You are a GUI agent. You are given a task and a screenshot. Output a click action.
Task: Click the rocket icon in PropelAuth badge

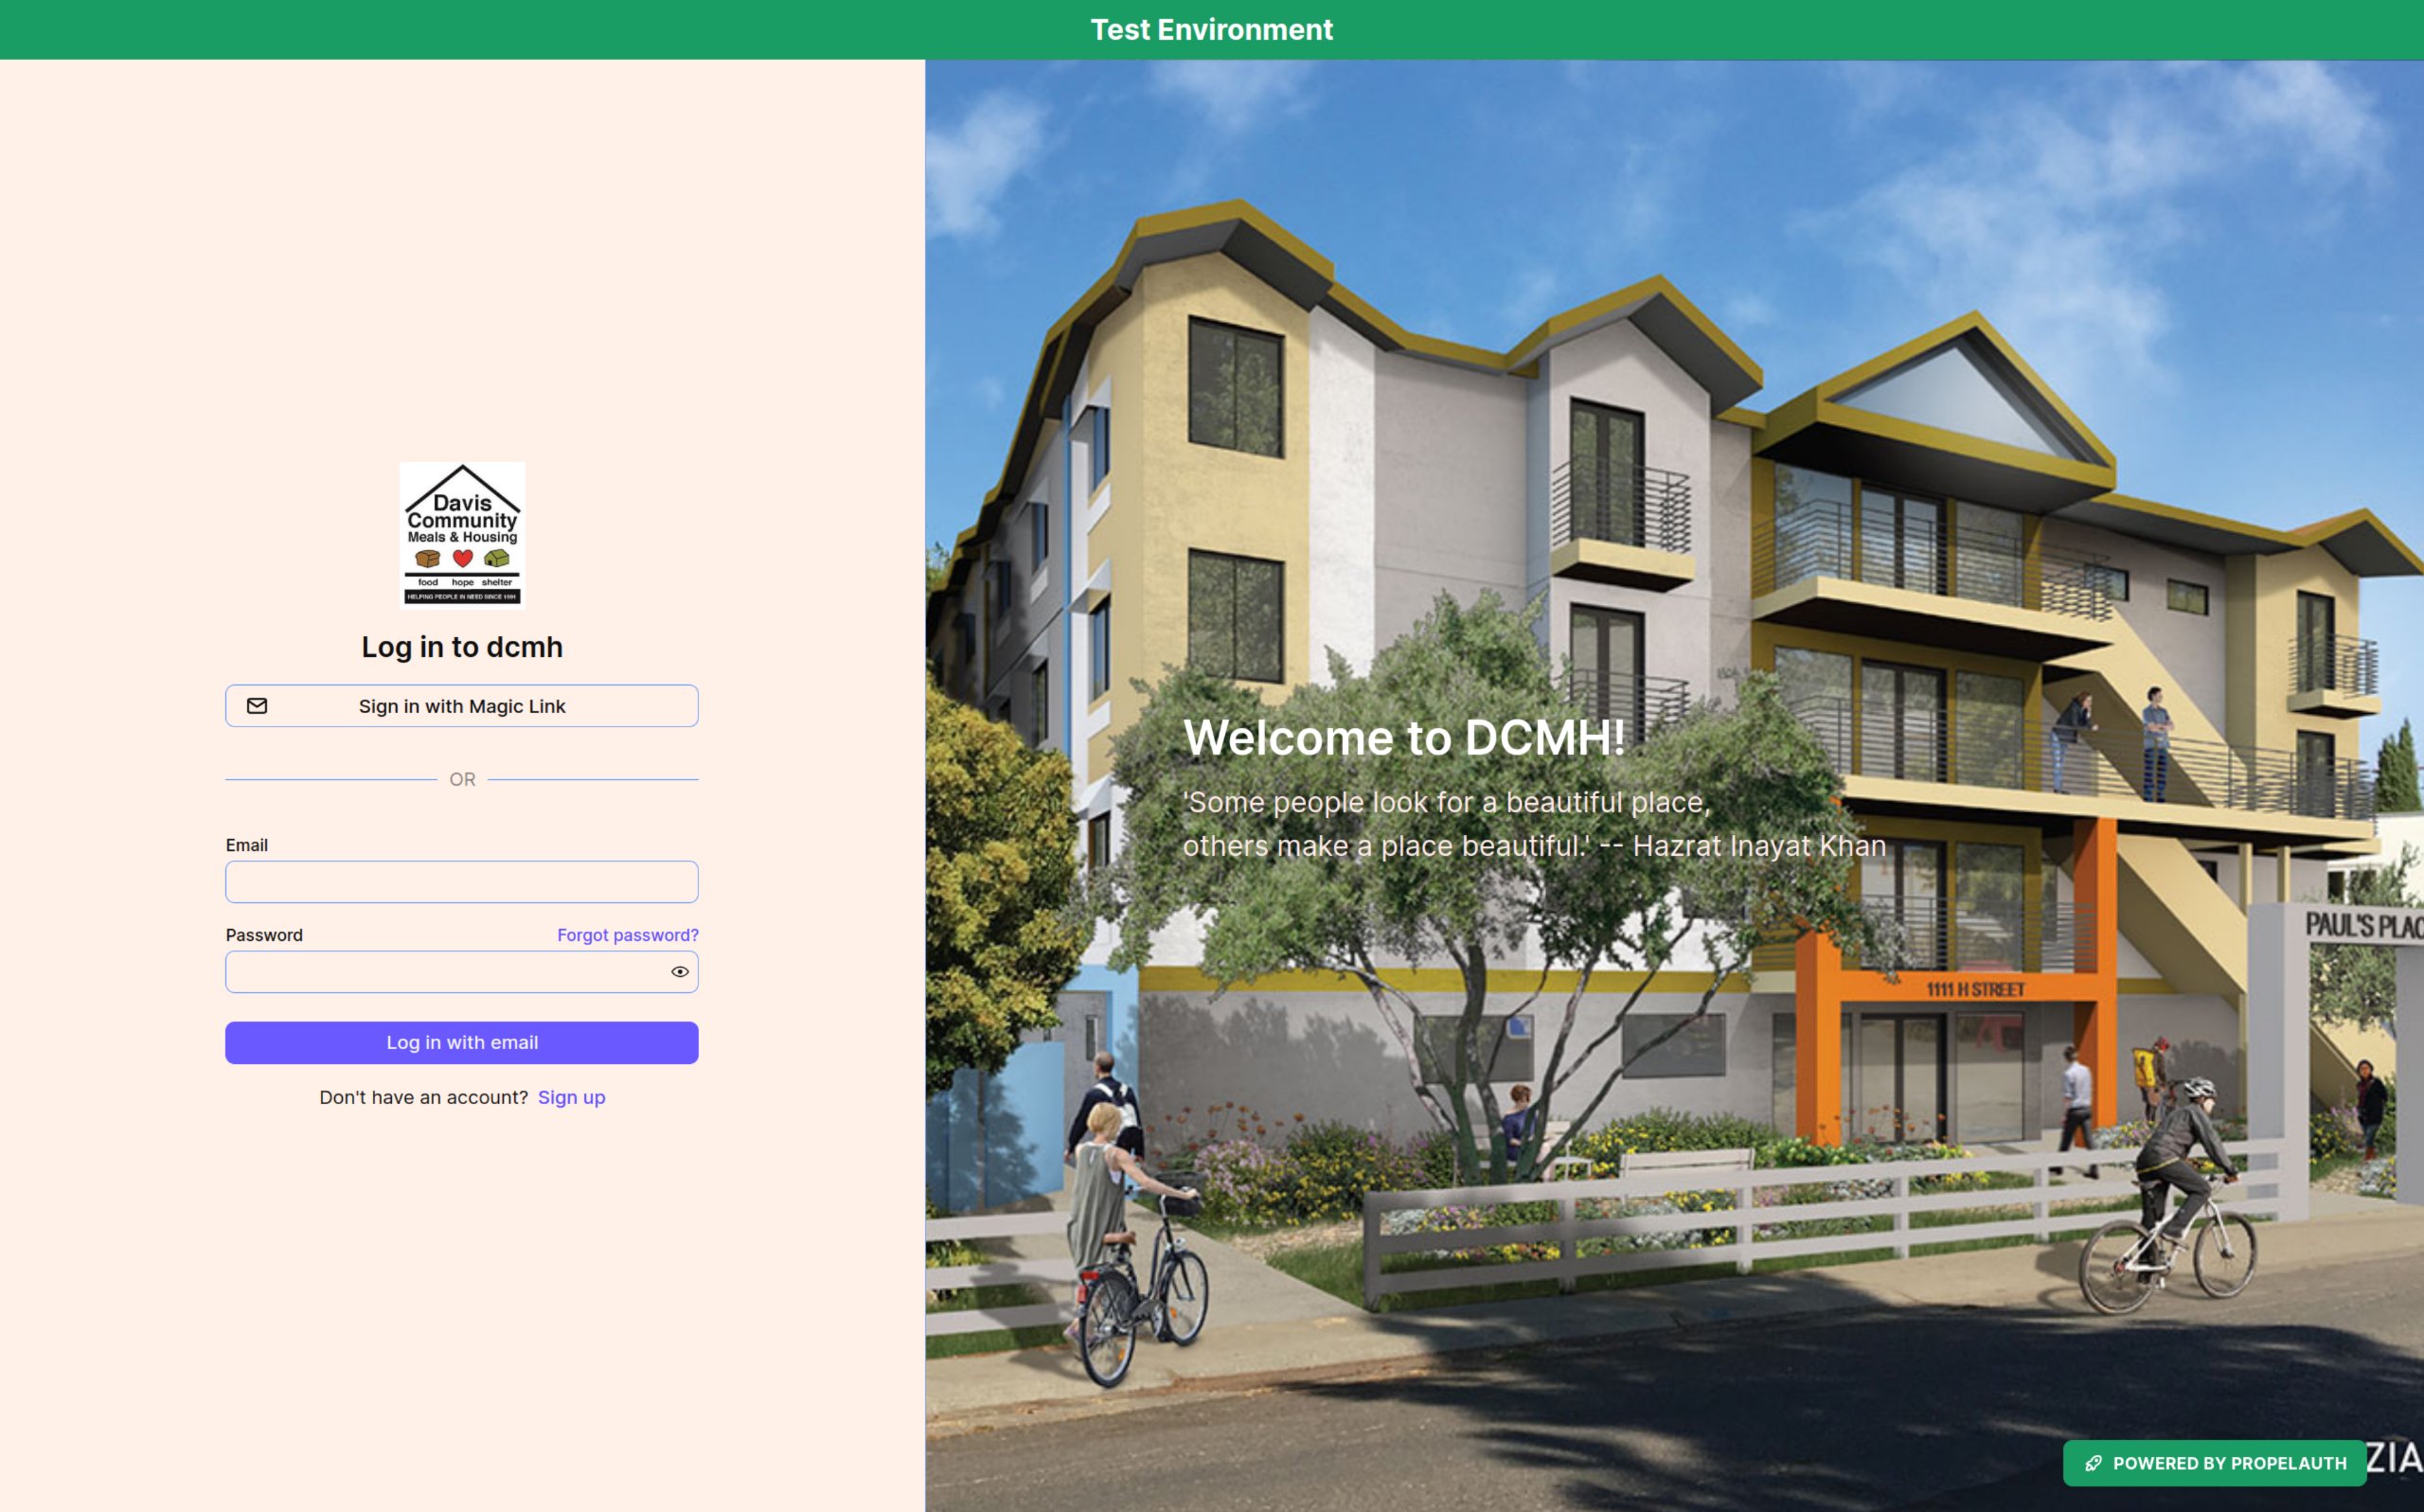(2093, 1463)
